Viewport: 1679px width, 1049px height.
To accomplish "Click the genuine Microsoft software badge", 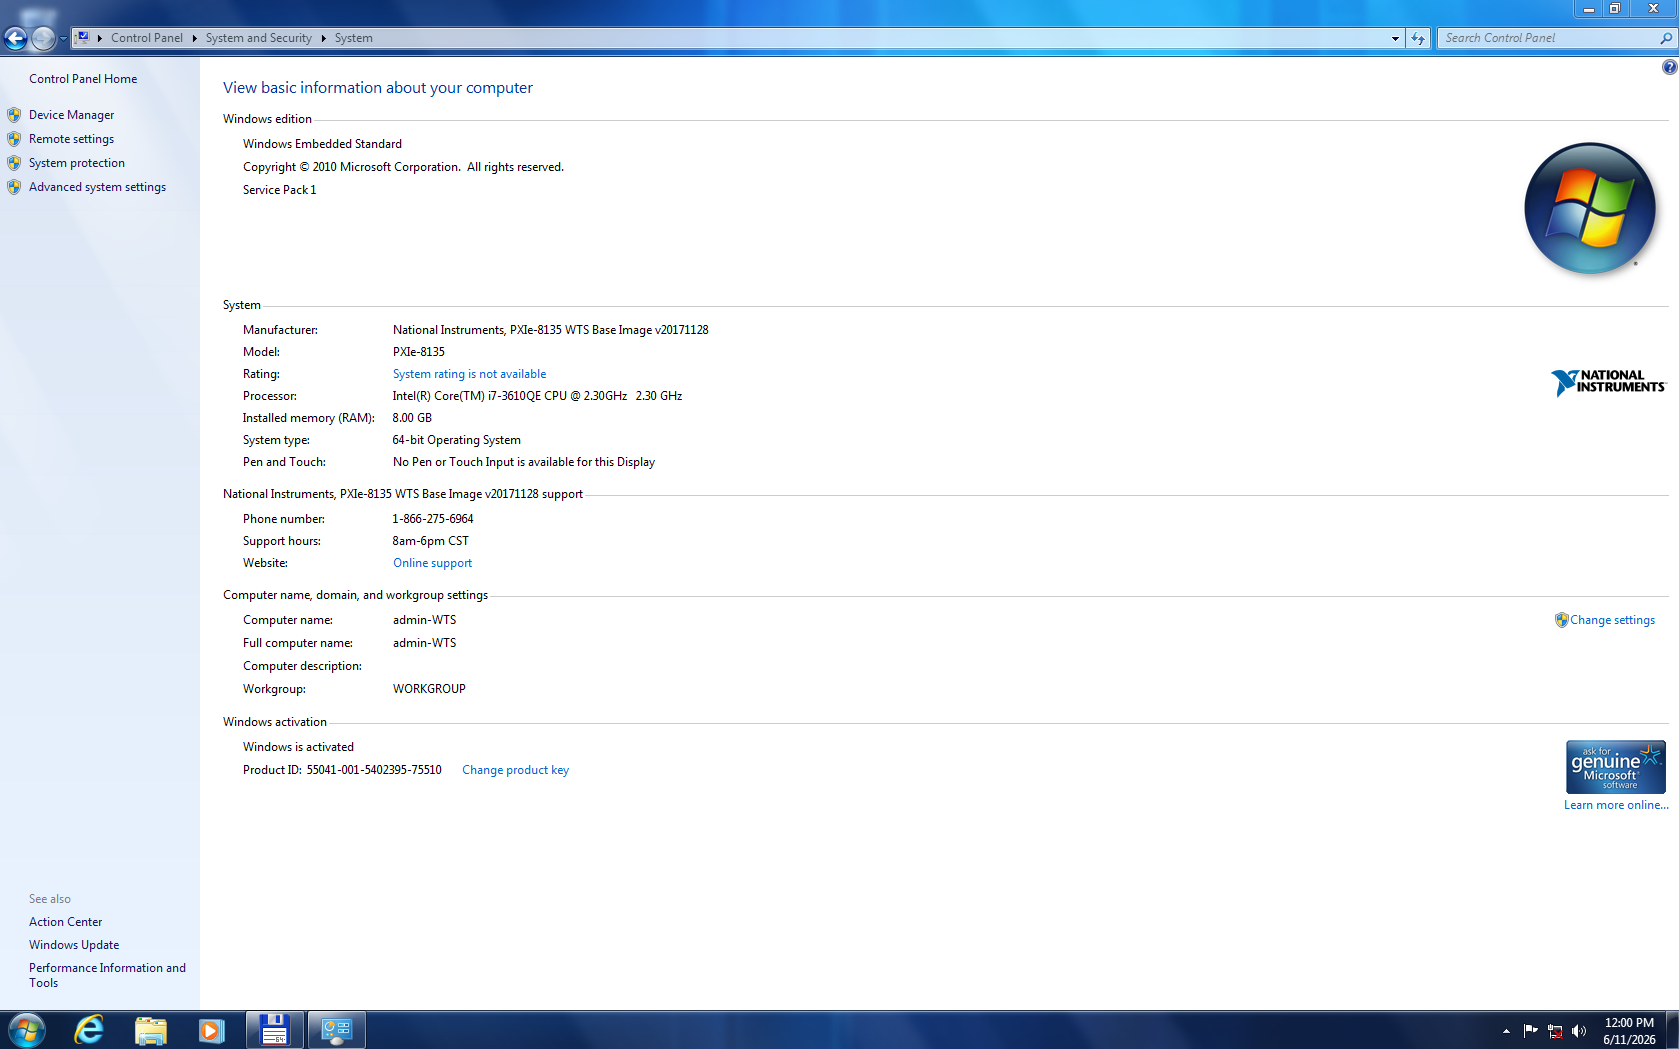I will coord(1616,767).
